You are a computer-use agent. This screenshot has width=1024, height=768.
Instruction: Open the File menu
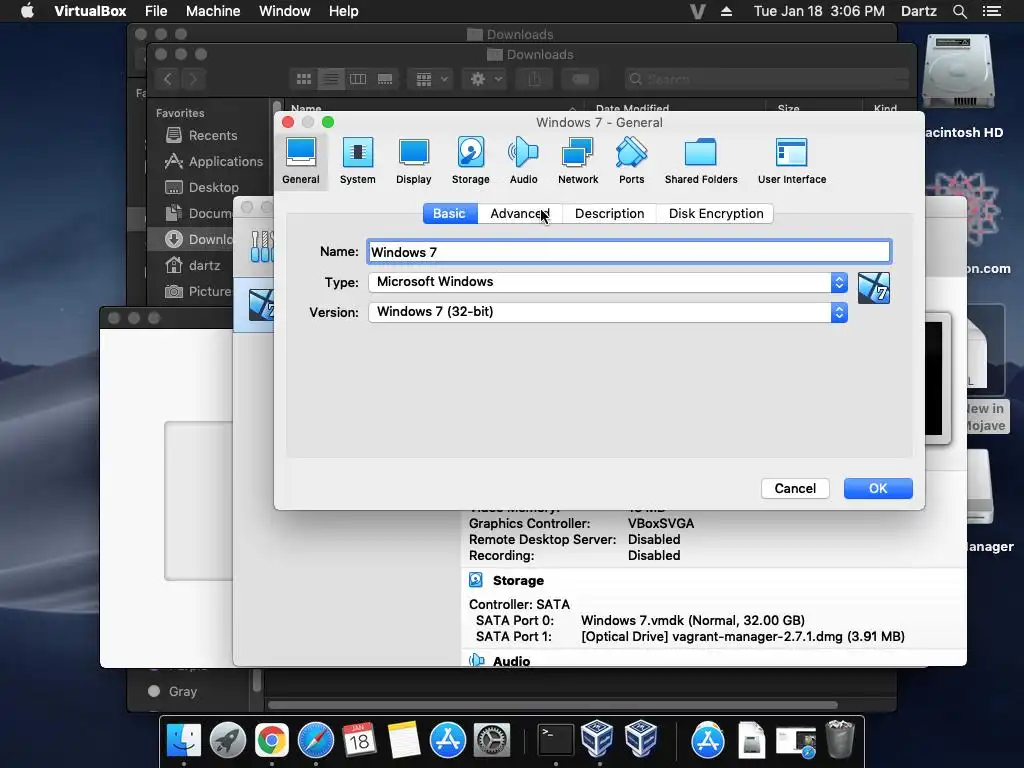[156, 11]
